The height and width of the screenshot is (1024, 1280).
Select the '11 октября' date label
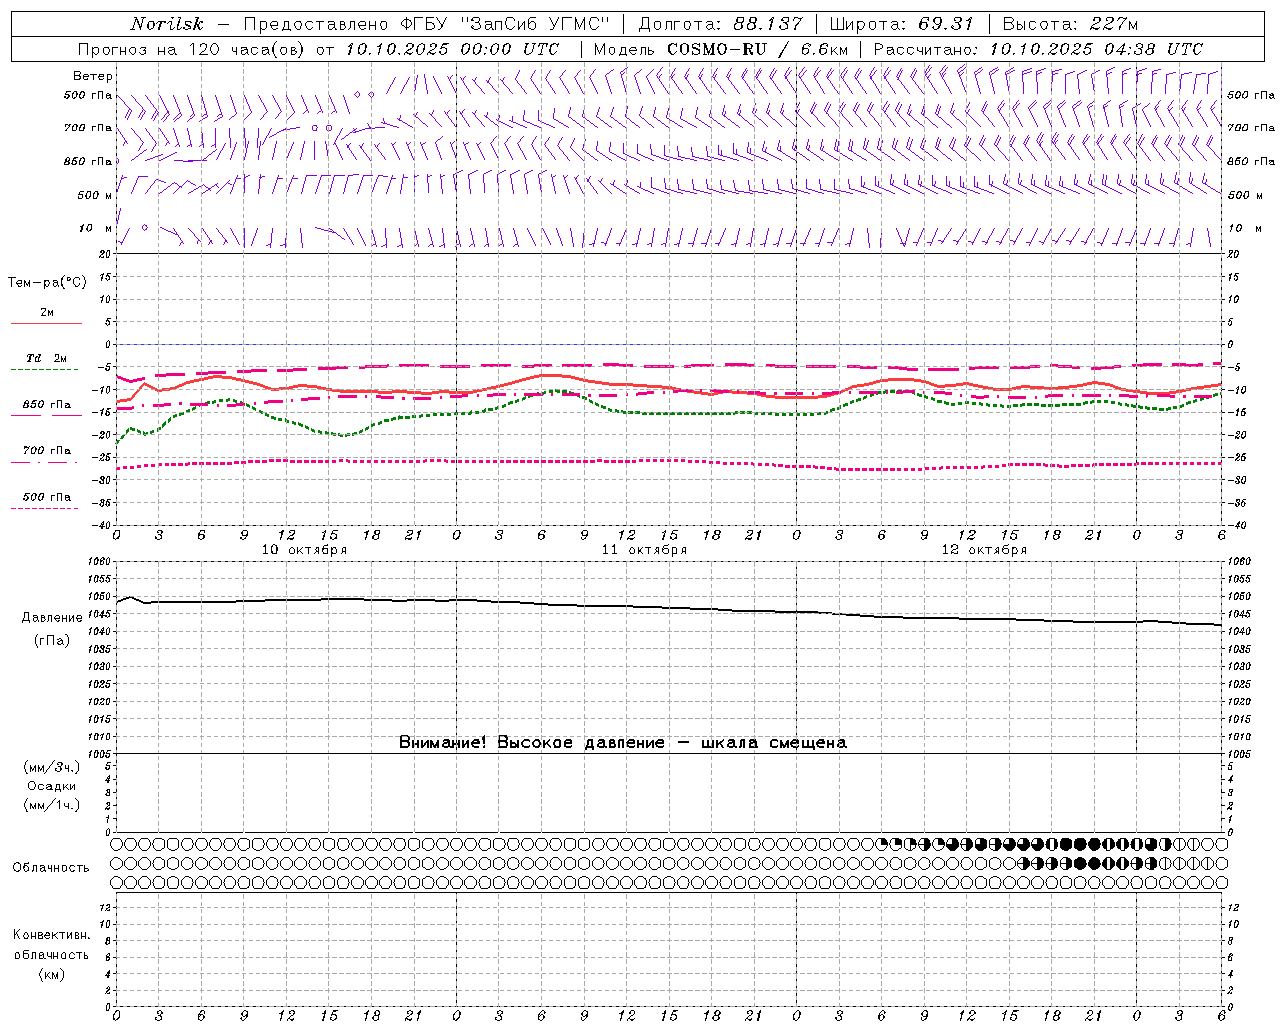[644, 550]
